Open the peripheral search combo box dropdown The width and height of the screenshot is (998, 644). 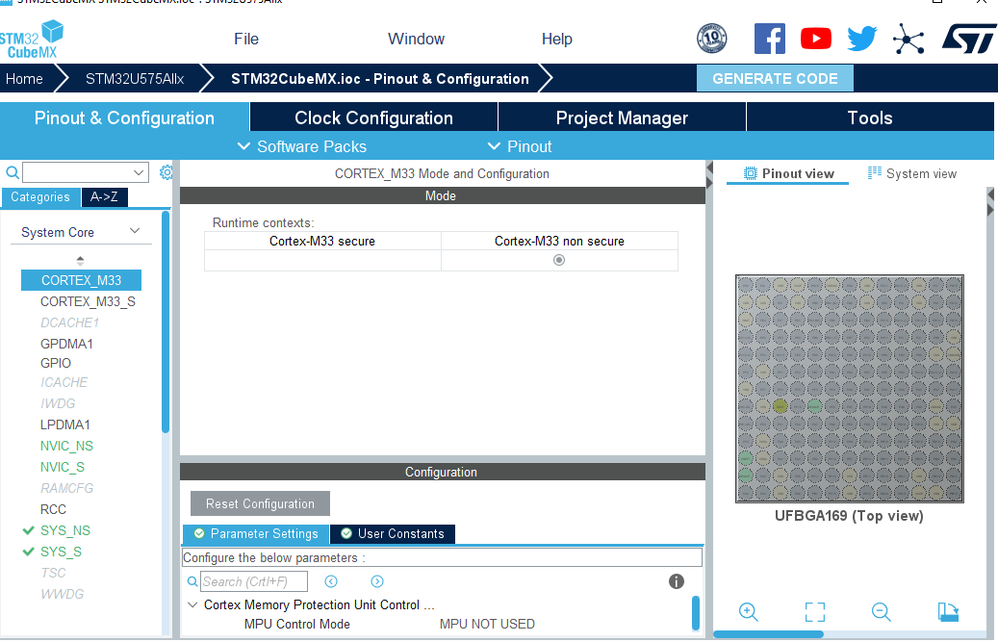(138, 172)
